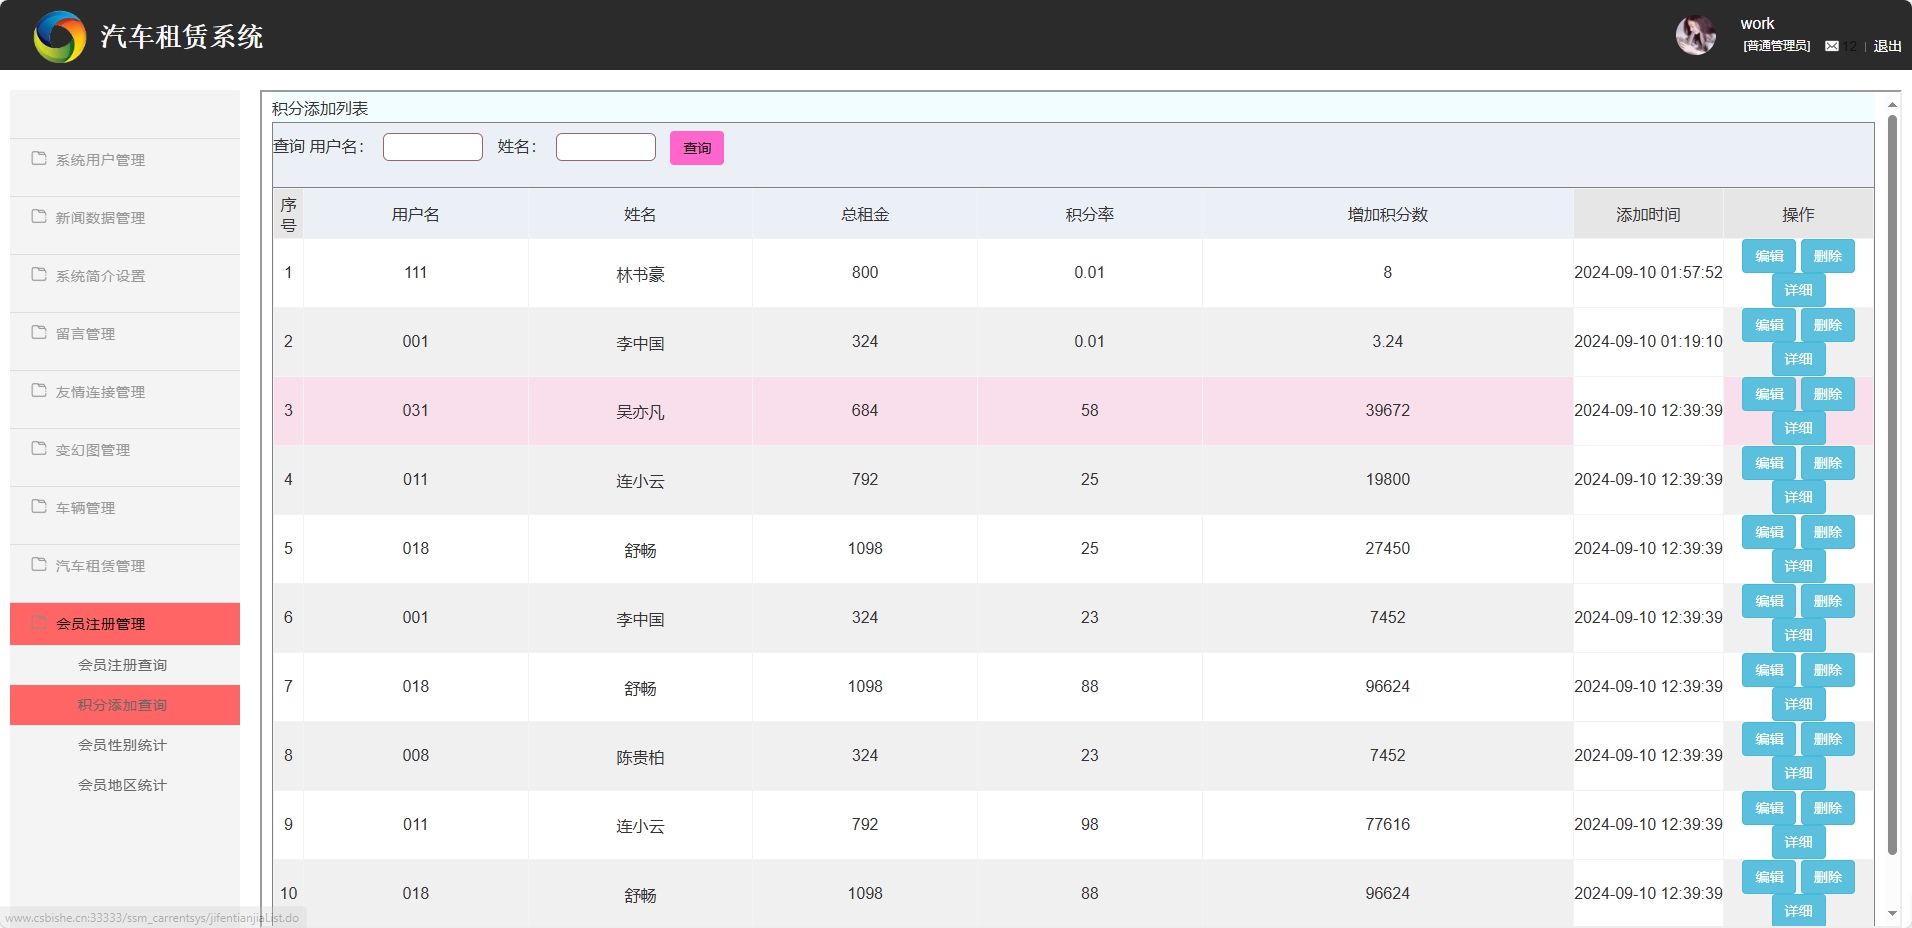The height and width of the screenshot is (928, 1912).
Task: Select the 会员注册查询 submenu item
Action: click(x=122, y=665)
